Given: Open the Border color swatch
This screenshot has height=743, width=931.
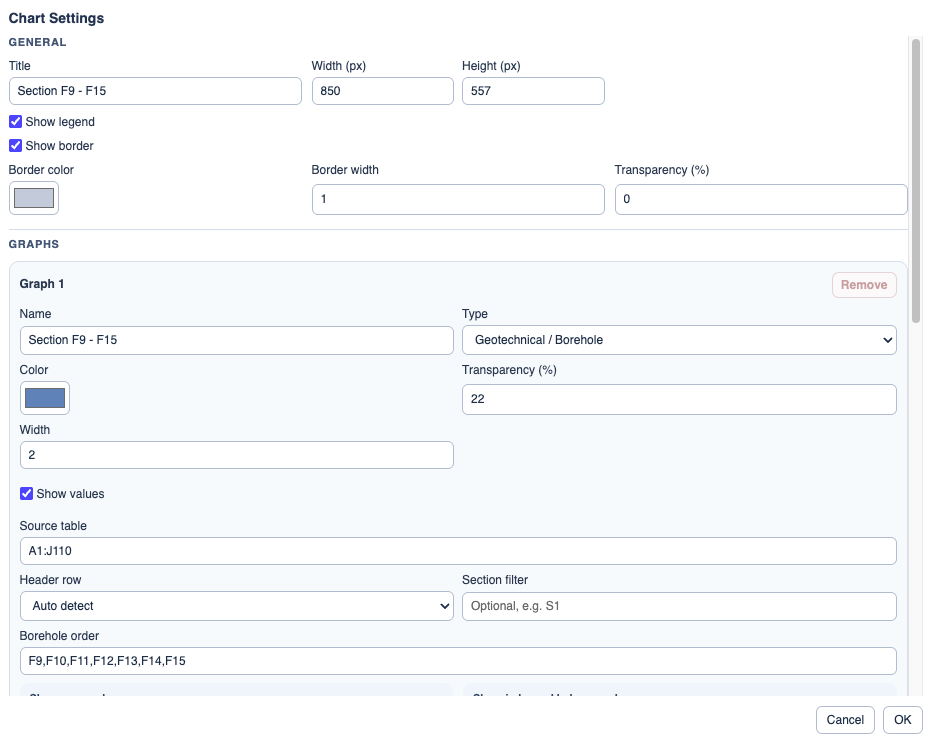Looking at the screenshot, I should pos(34,198).
